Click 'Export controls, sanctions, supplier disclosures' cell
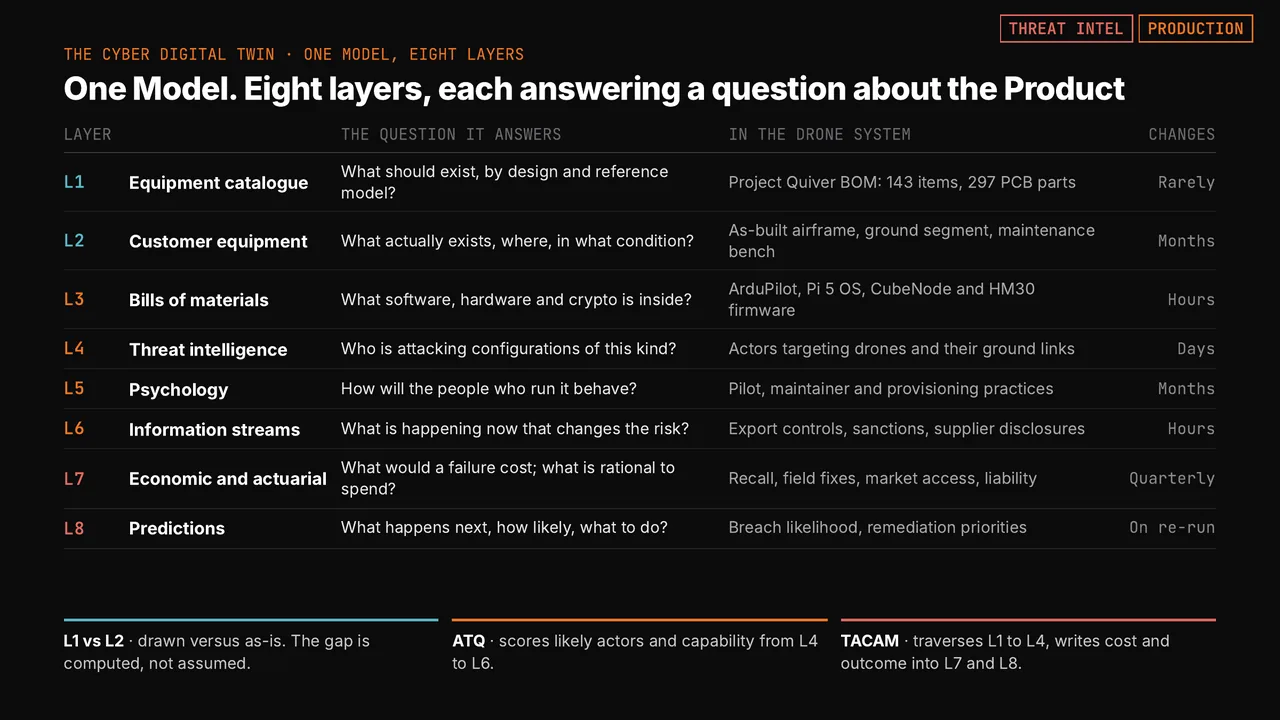This screenshot has height=720, width=1280. point(906,428)
